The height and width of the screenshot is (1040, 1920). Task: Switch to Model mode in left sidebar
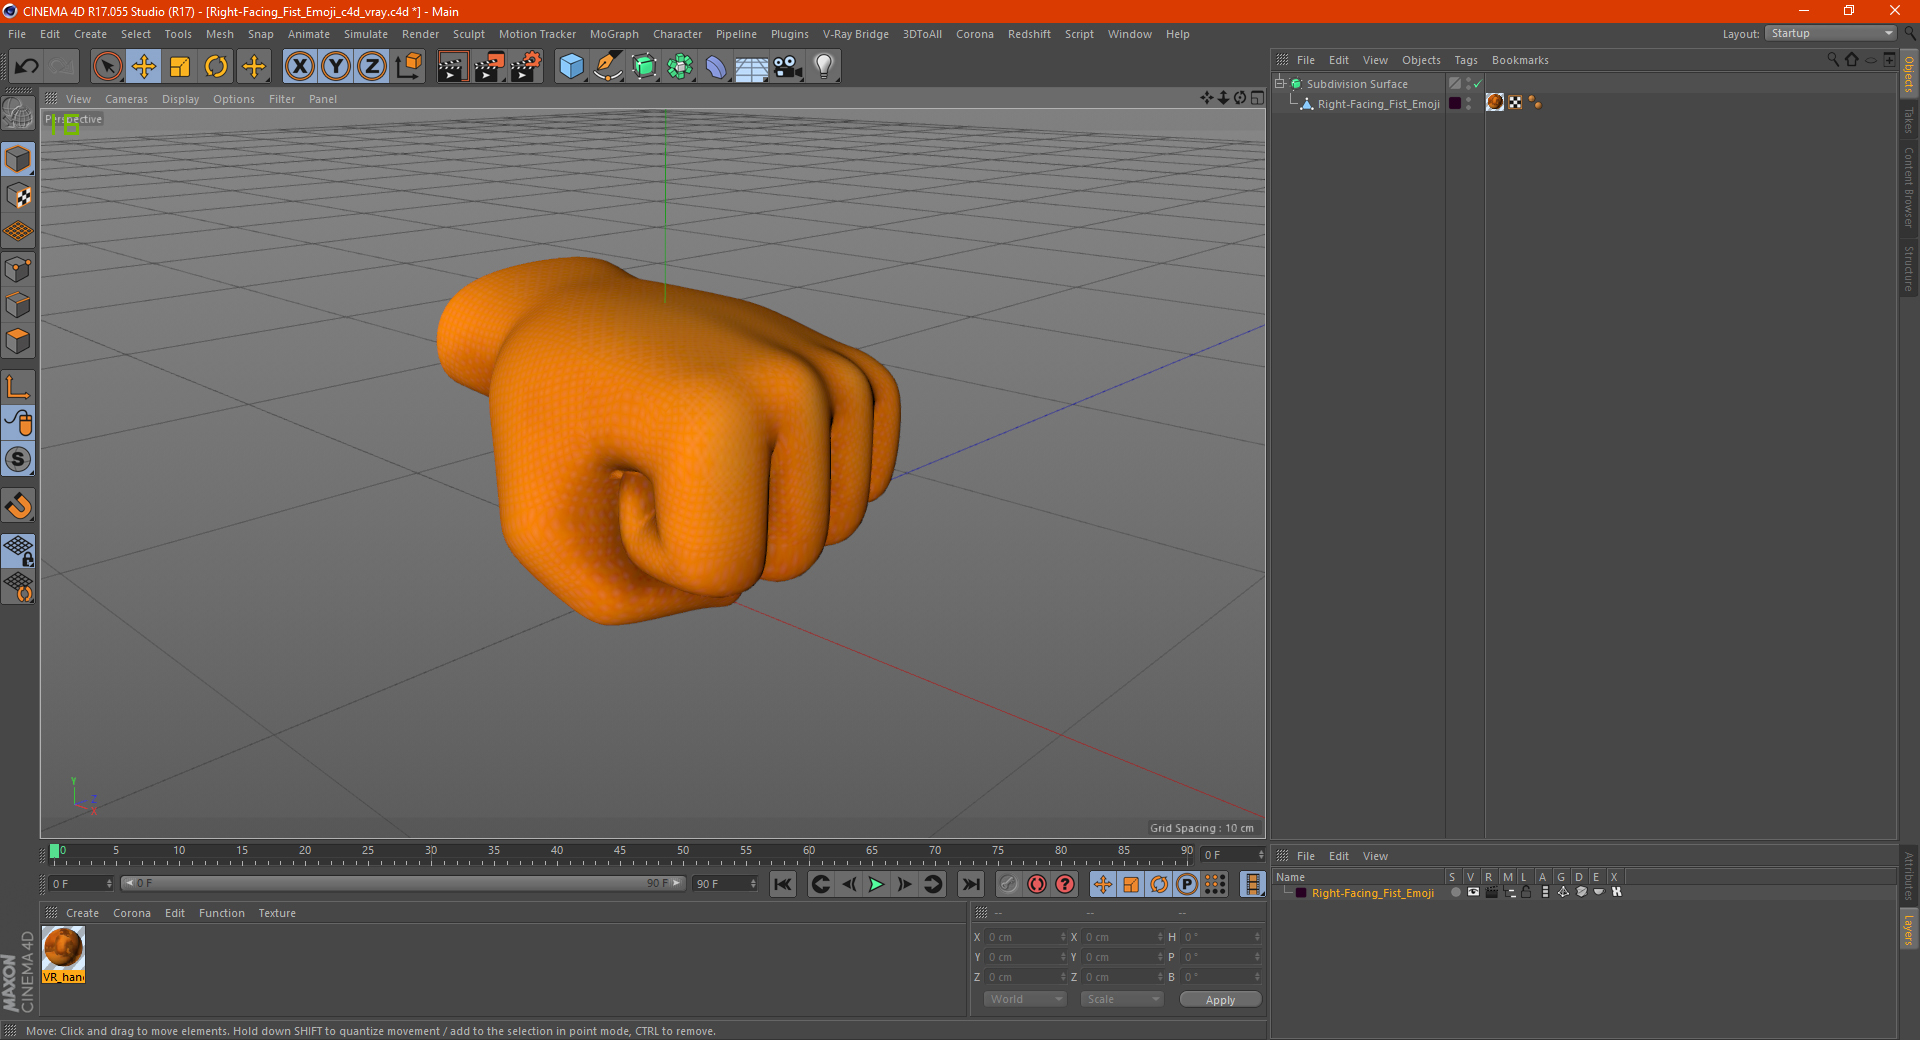point(19,159)
